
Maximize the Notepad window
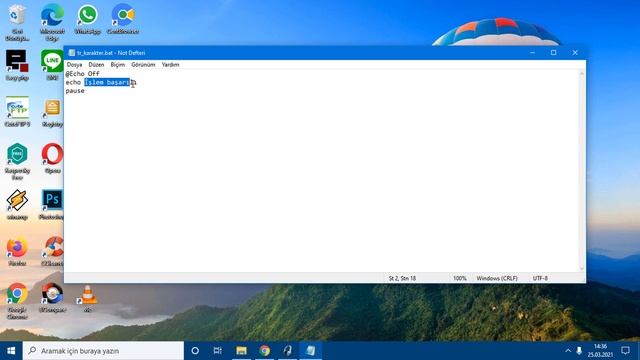(x=553, y=53)
